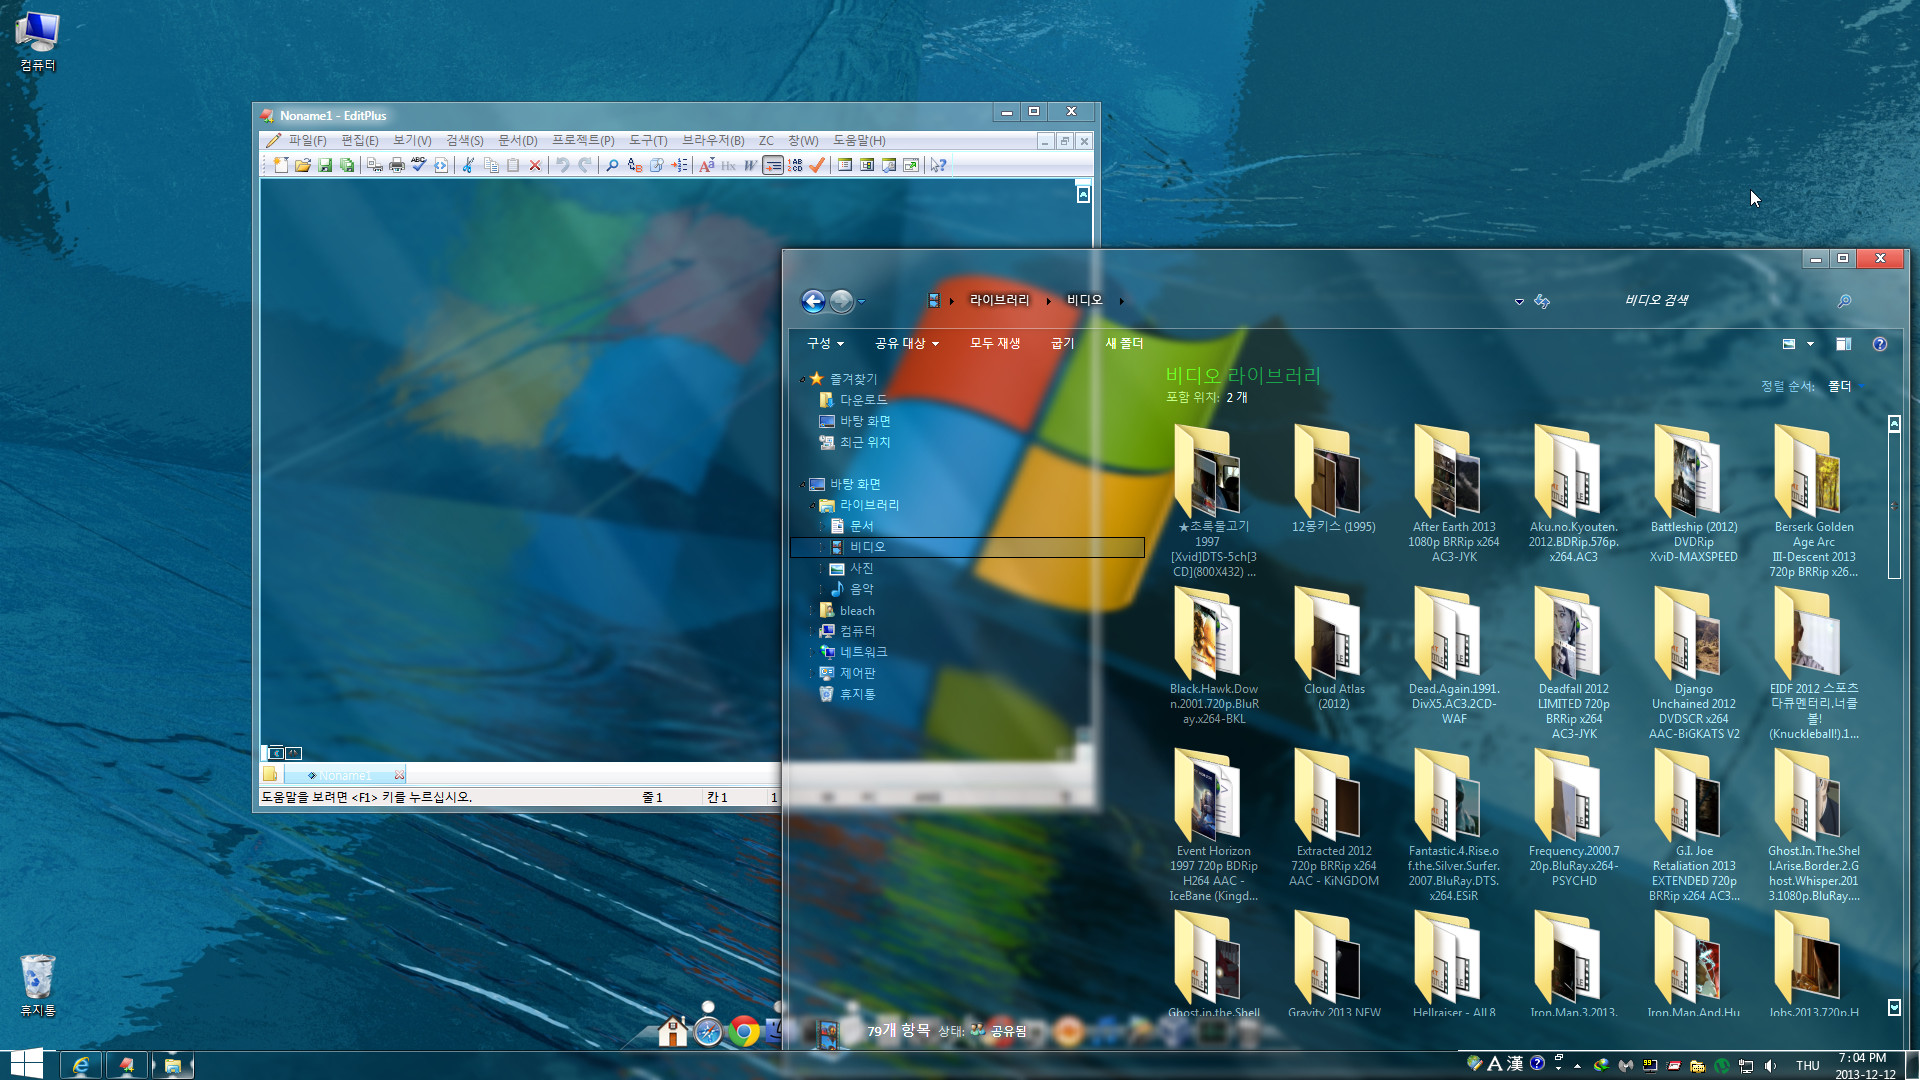Run the ABC spell check icon in EditPlus
Screen dimensions: 1920x1080
point(419,165)
